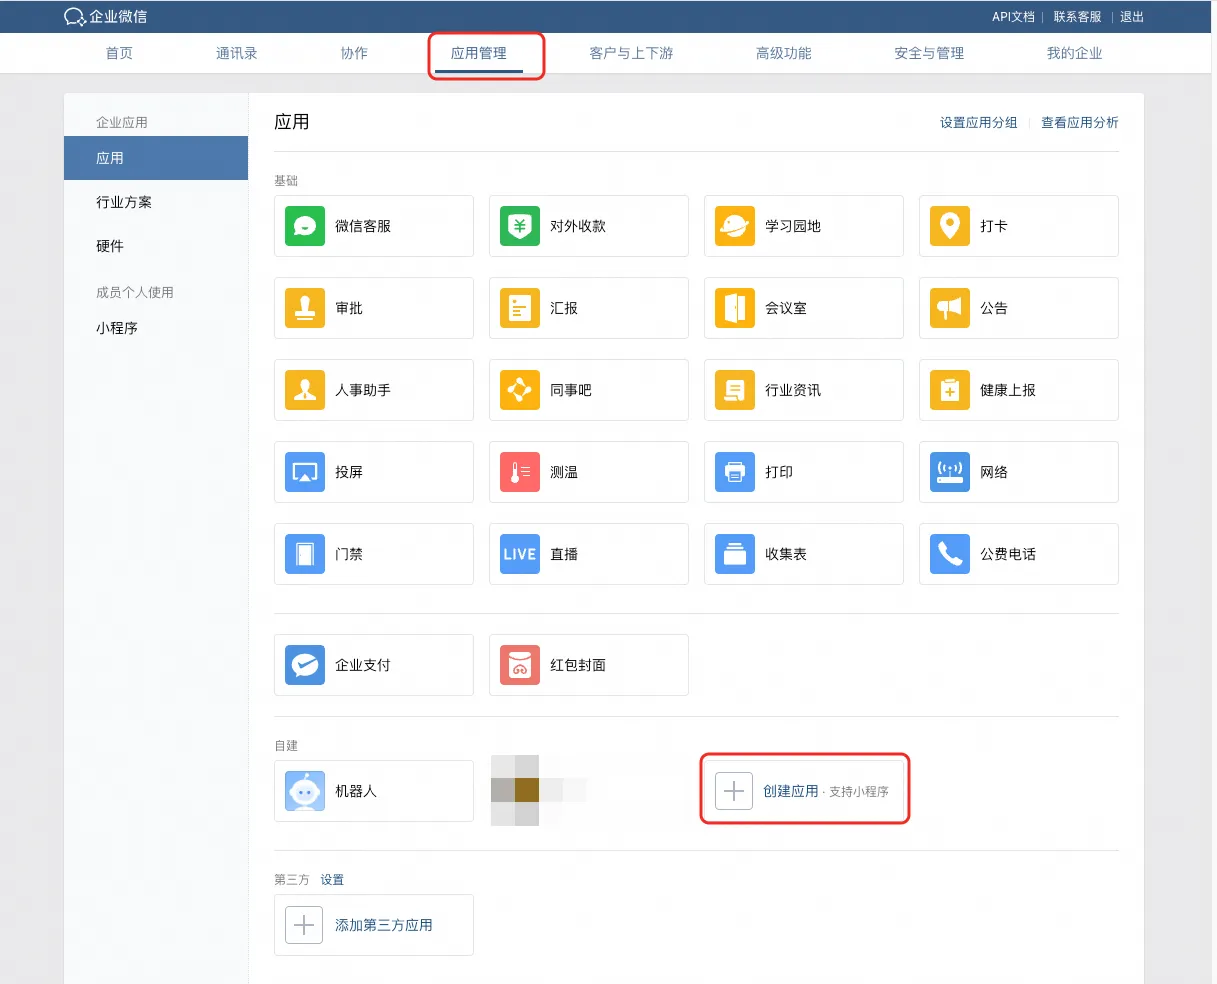
Task: Open the 协作 tab
Action: click(x=354, y=53)
